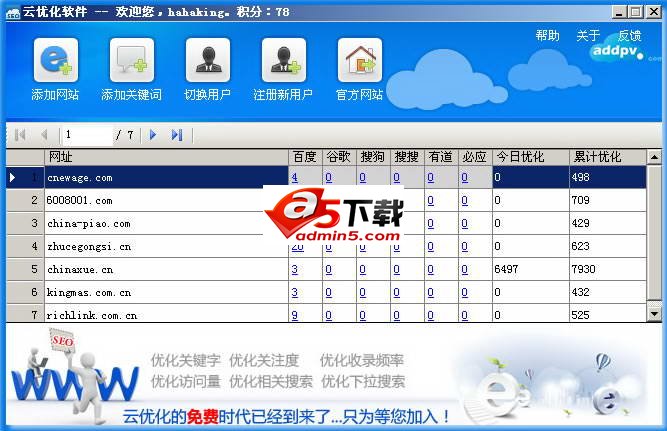Click cumulative value 525

tap(581, 315)
